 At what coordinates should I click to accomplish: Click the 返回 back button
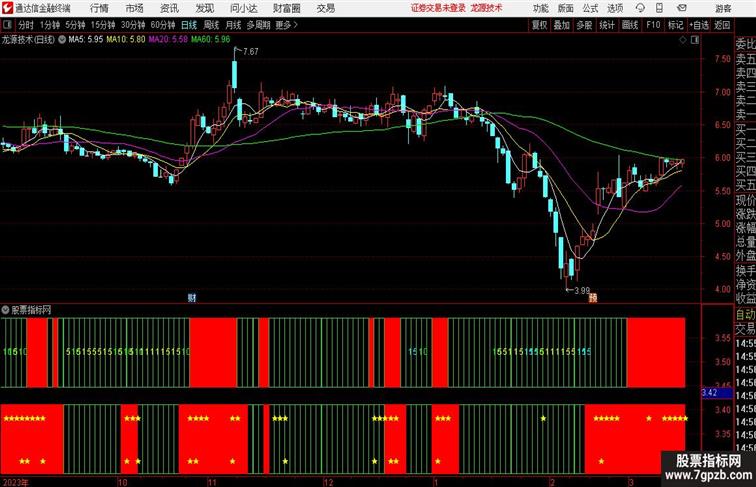[722, 25]
